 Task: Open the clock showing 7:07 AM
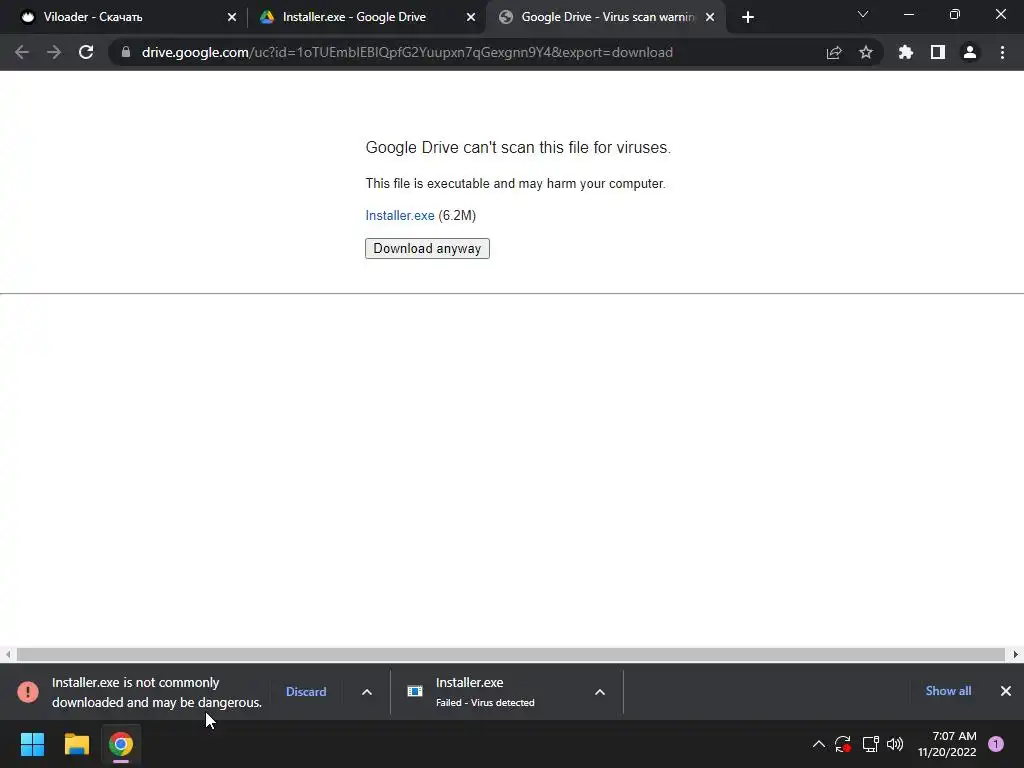(x=947, y=744)
